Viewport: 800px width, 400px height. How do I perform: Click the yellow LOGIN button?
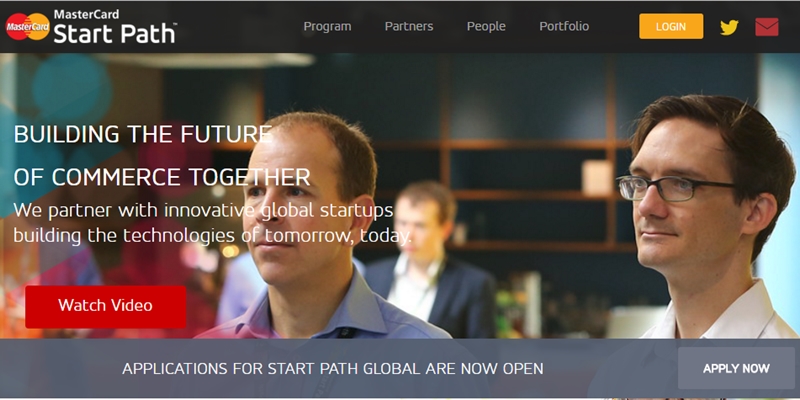[x=671, y=27]
